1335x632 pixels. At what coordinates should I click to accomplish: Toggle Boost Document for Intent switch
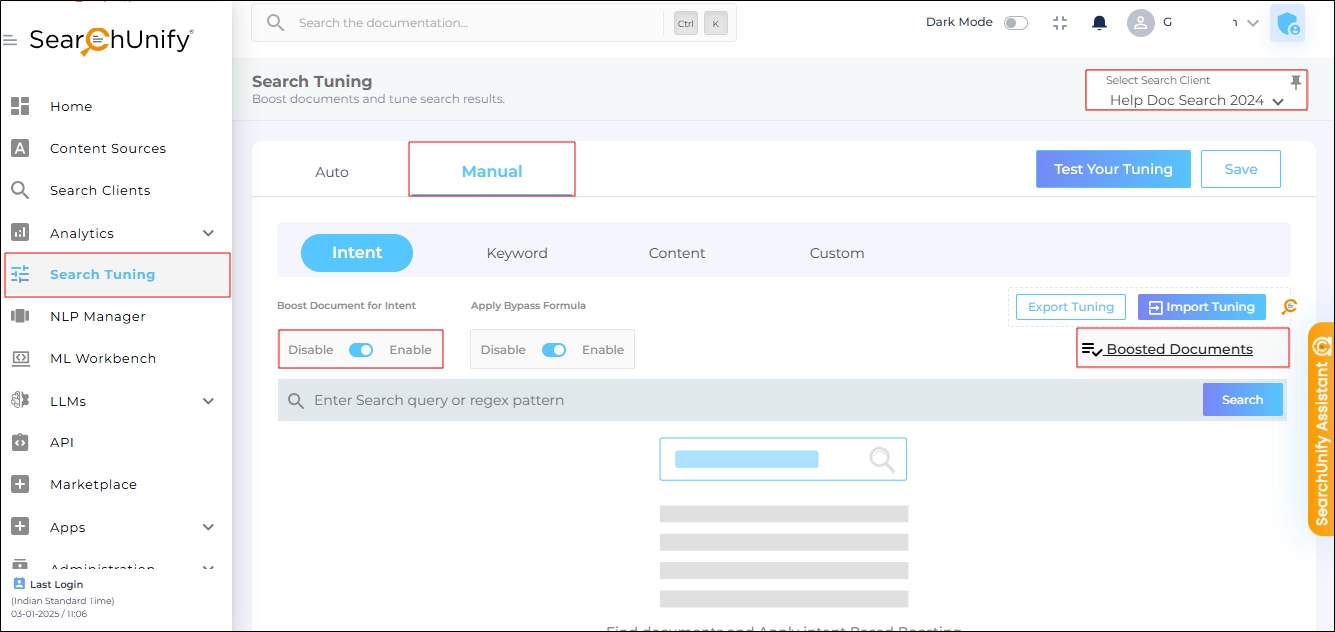[361, 350]
